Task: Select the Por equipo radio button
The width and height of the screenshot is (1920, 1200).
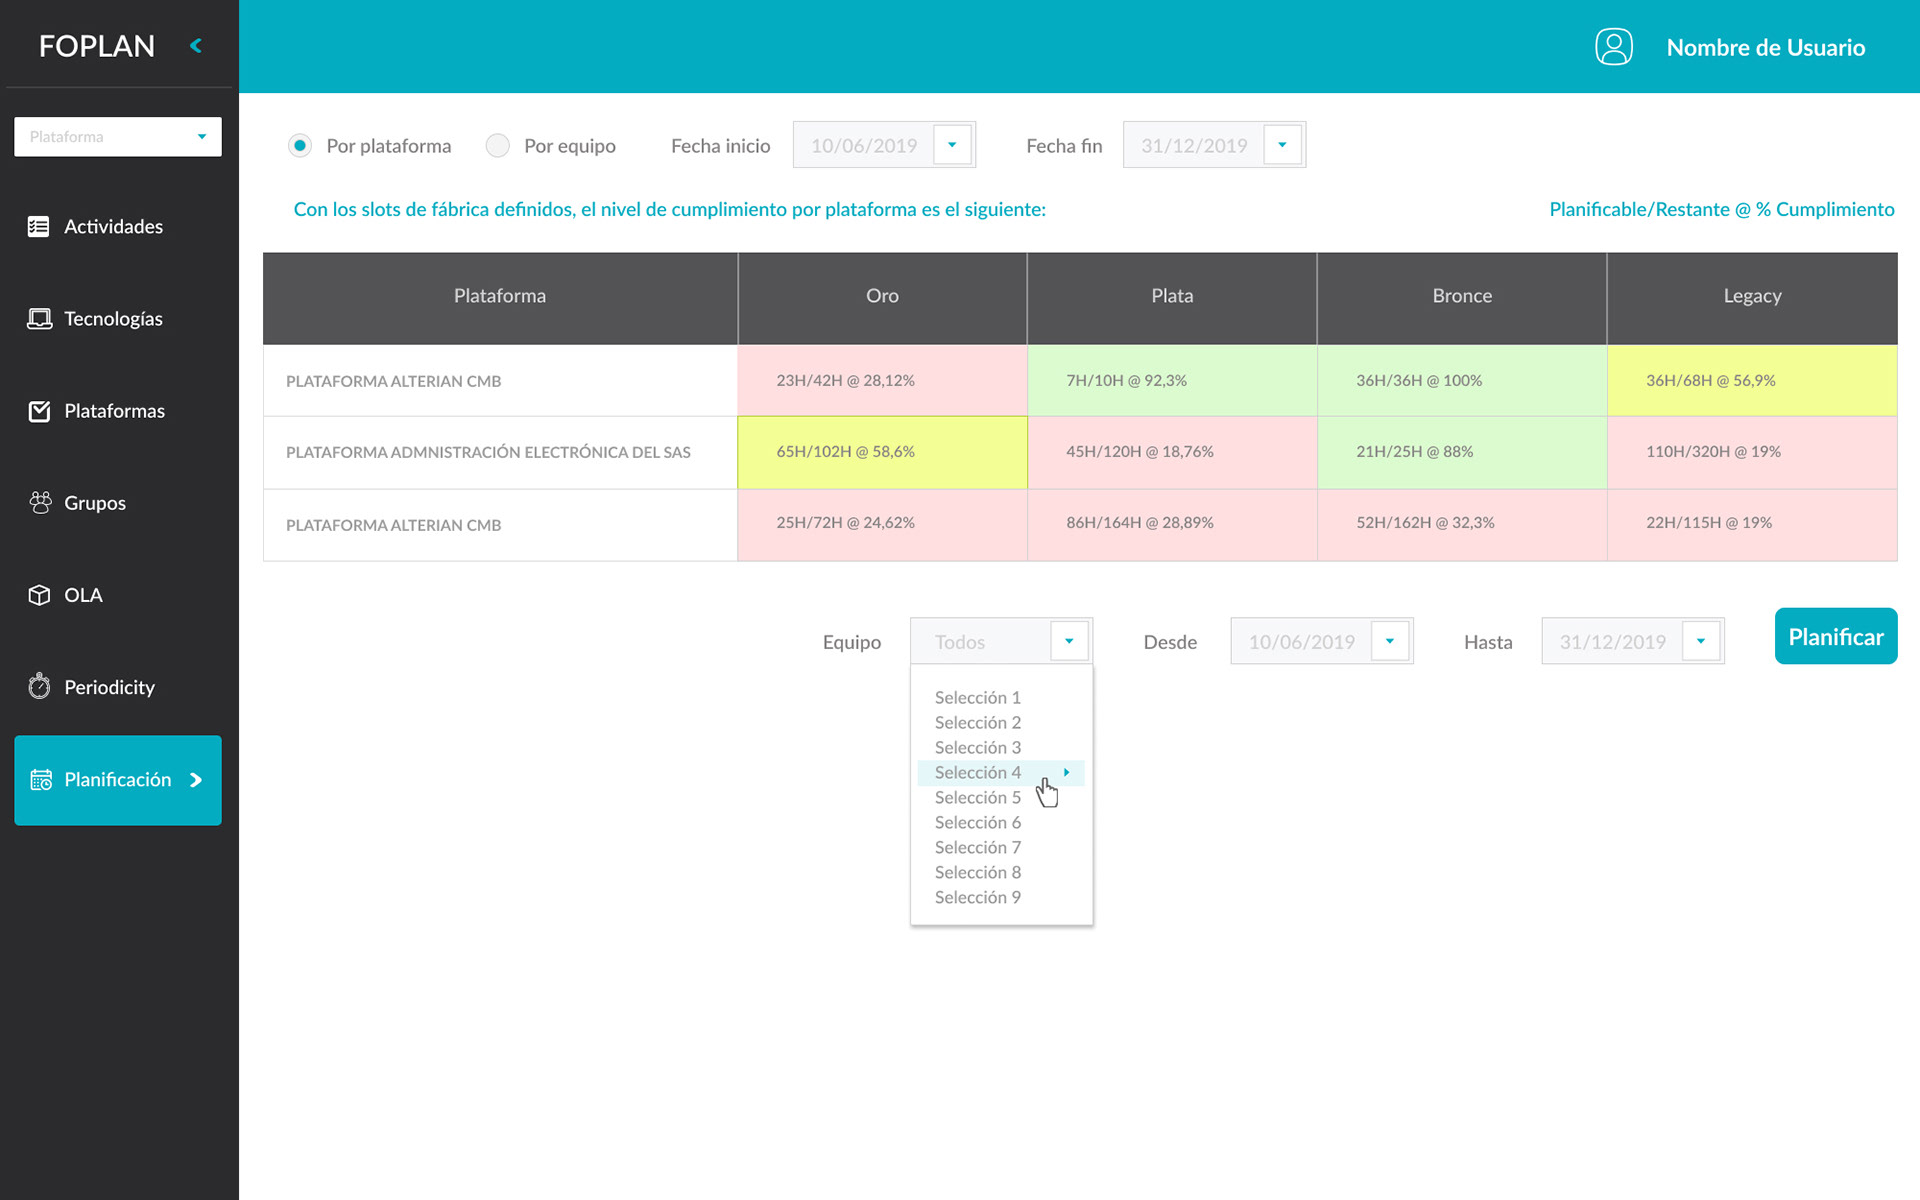Action: pos(497,146)
